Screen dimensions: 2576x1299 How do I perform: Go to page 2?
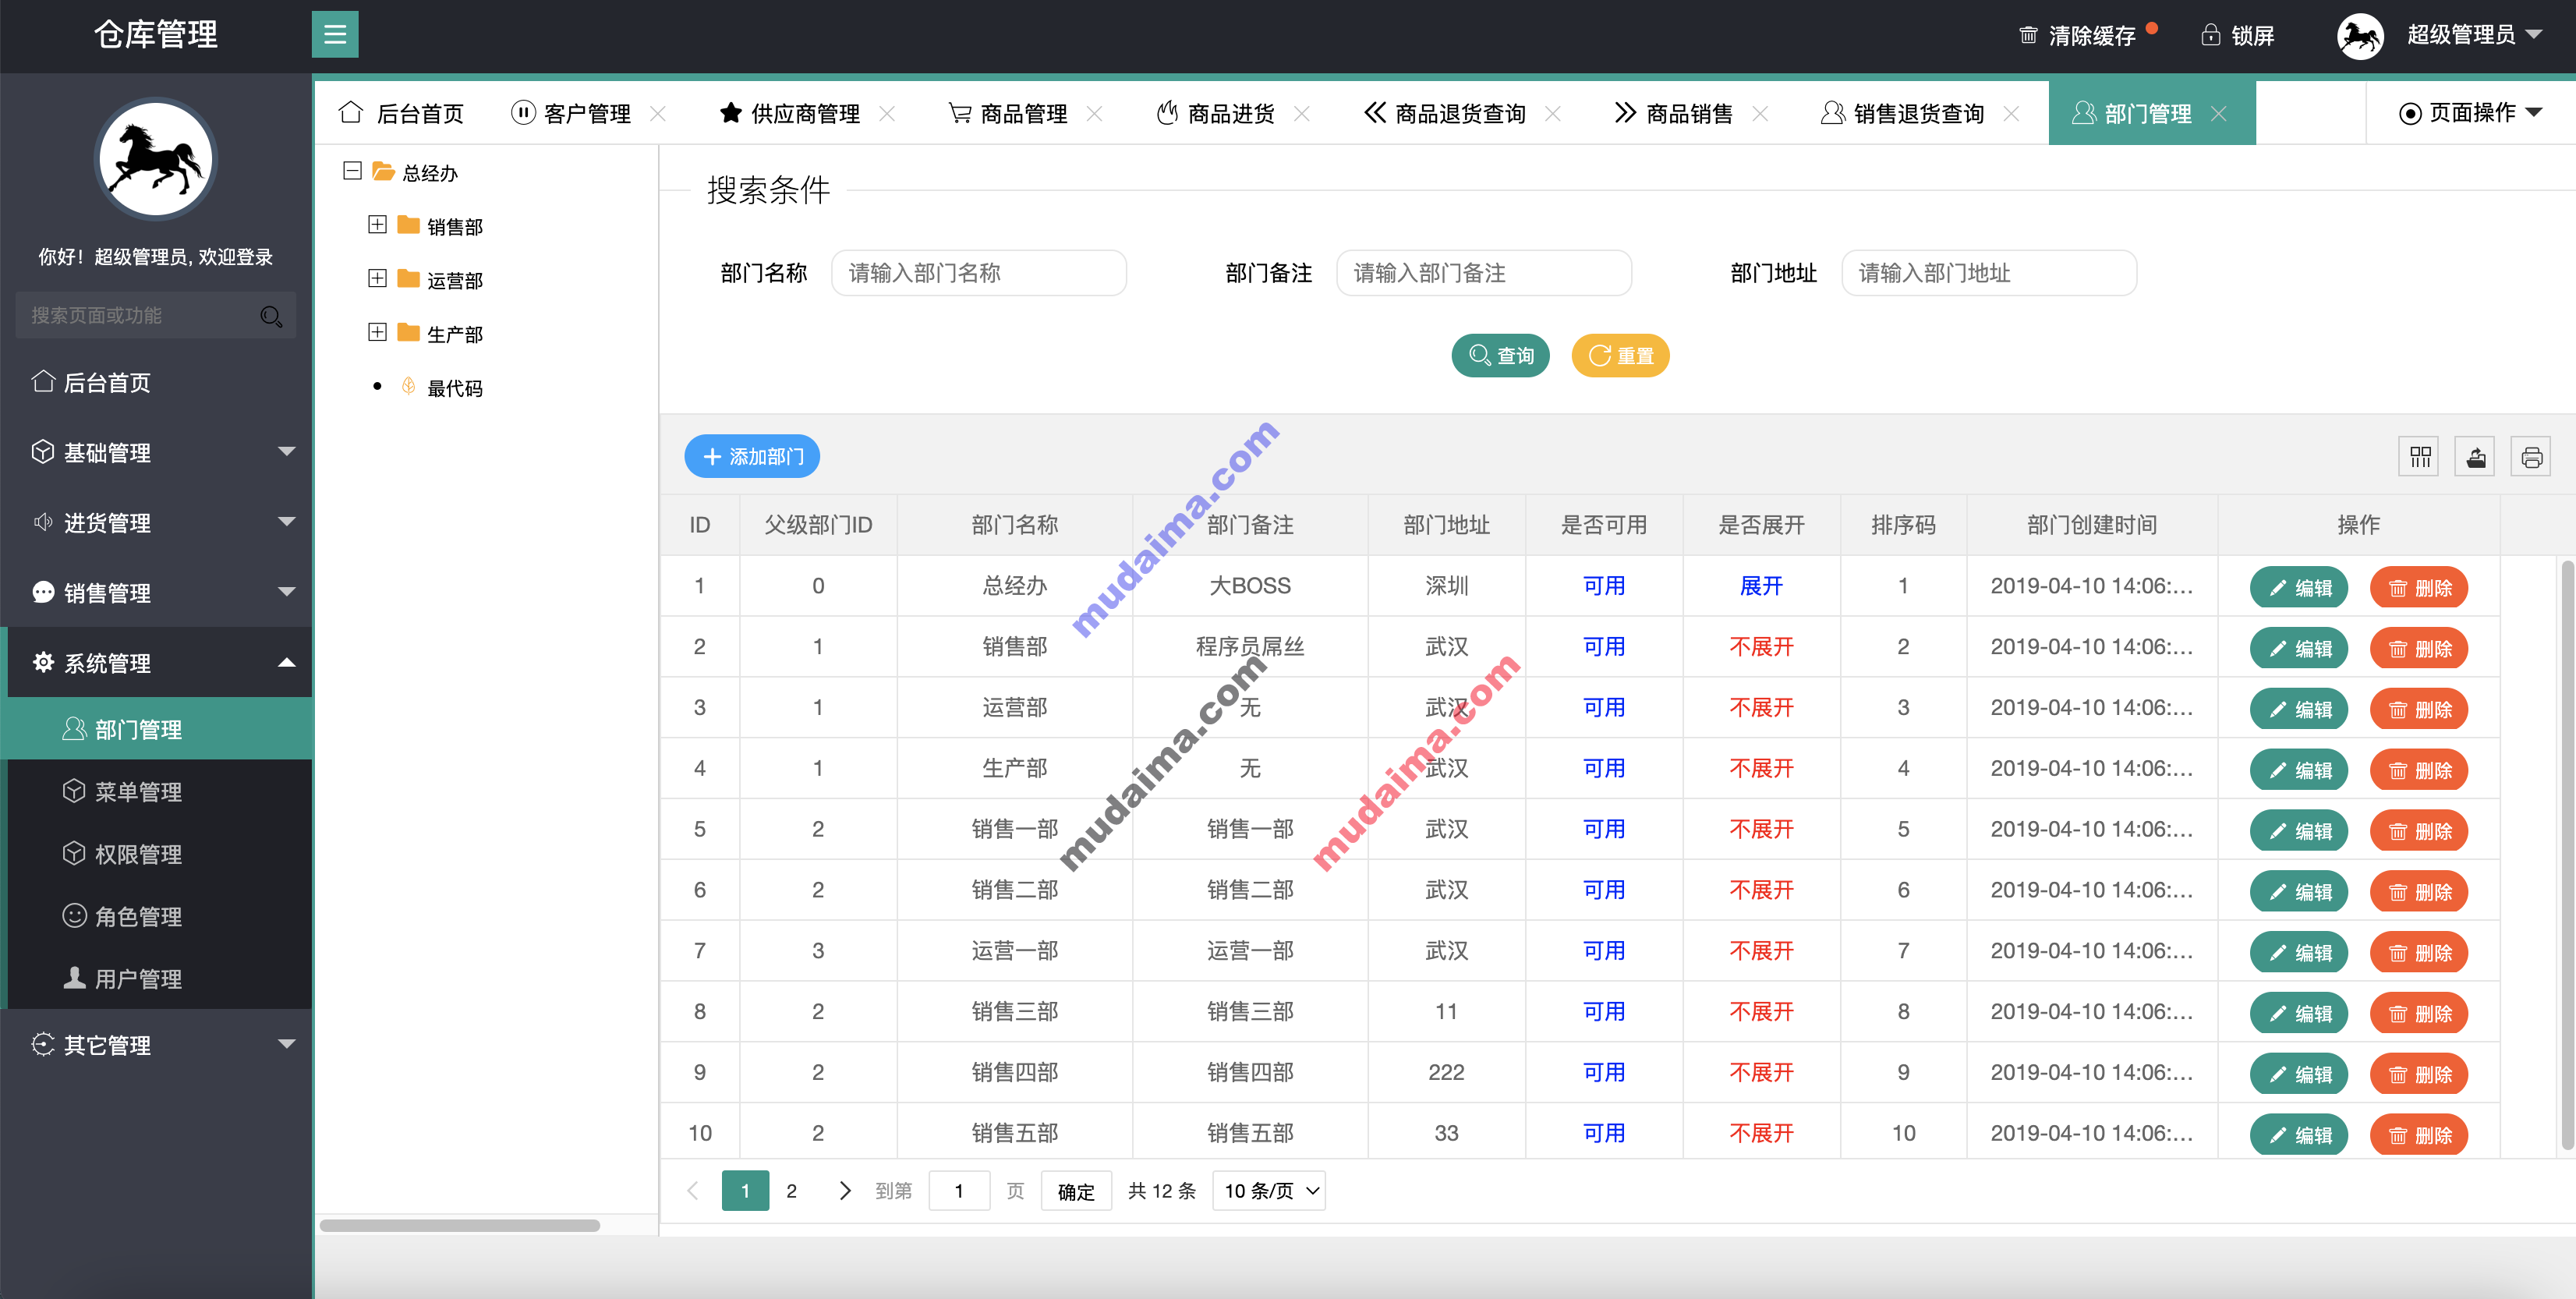click(792, 1191)
